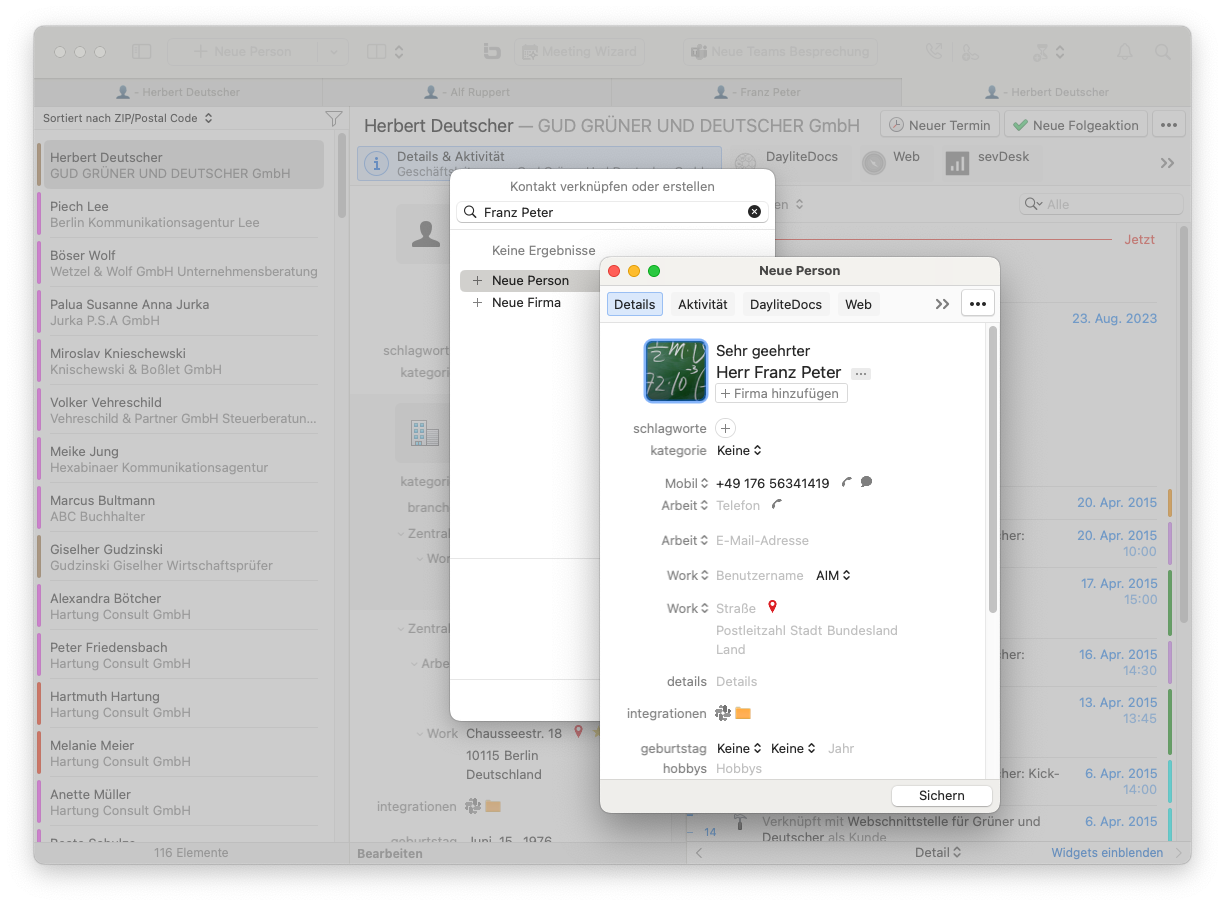The width and height of the screenshot is (1225, 906).
Task: Choose Neue Person in link popup
Action: pyautogui.click(x=530, y=281)
